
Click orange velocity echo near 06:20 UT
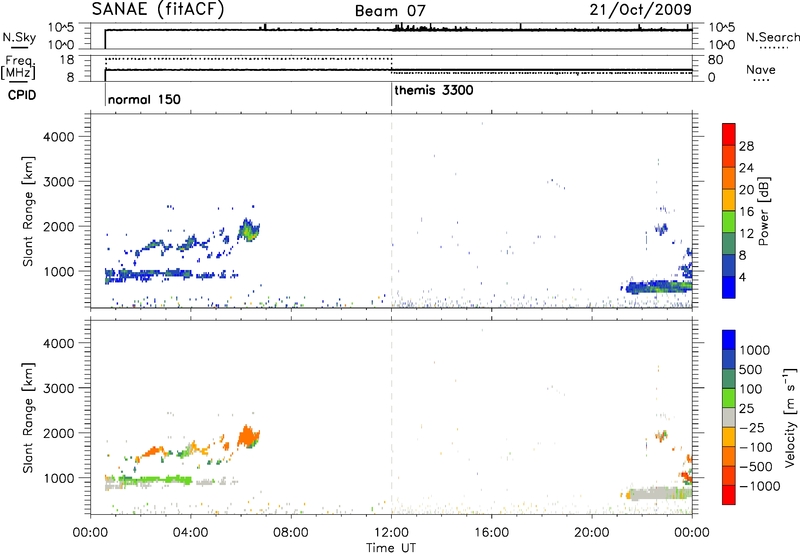(x=247, y=436)
